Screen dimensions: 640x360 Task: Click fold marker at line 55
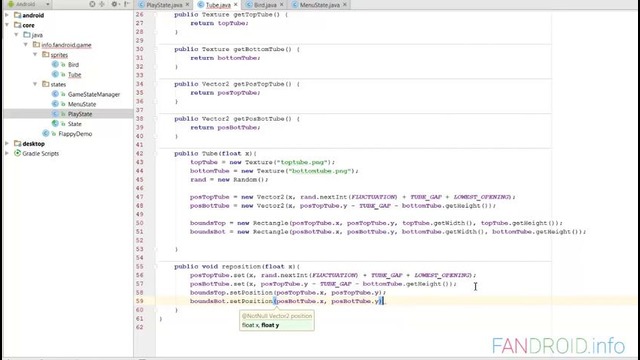click(155, 267)
